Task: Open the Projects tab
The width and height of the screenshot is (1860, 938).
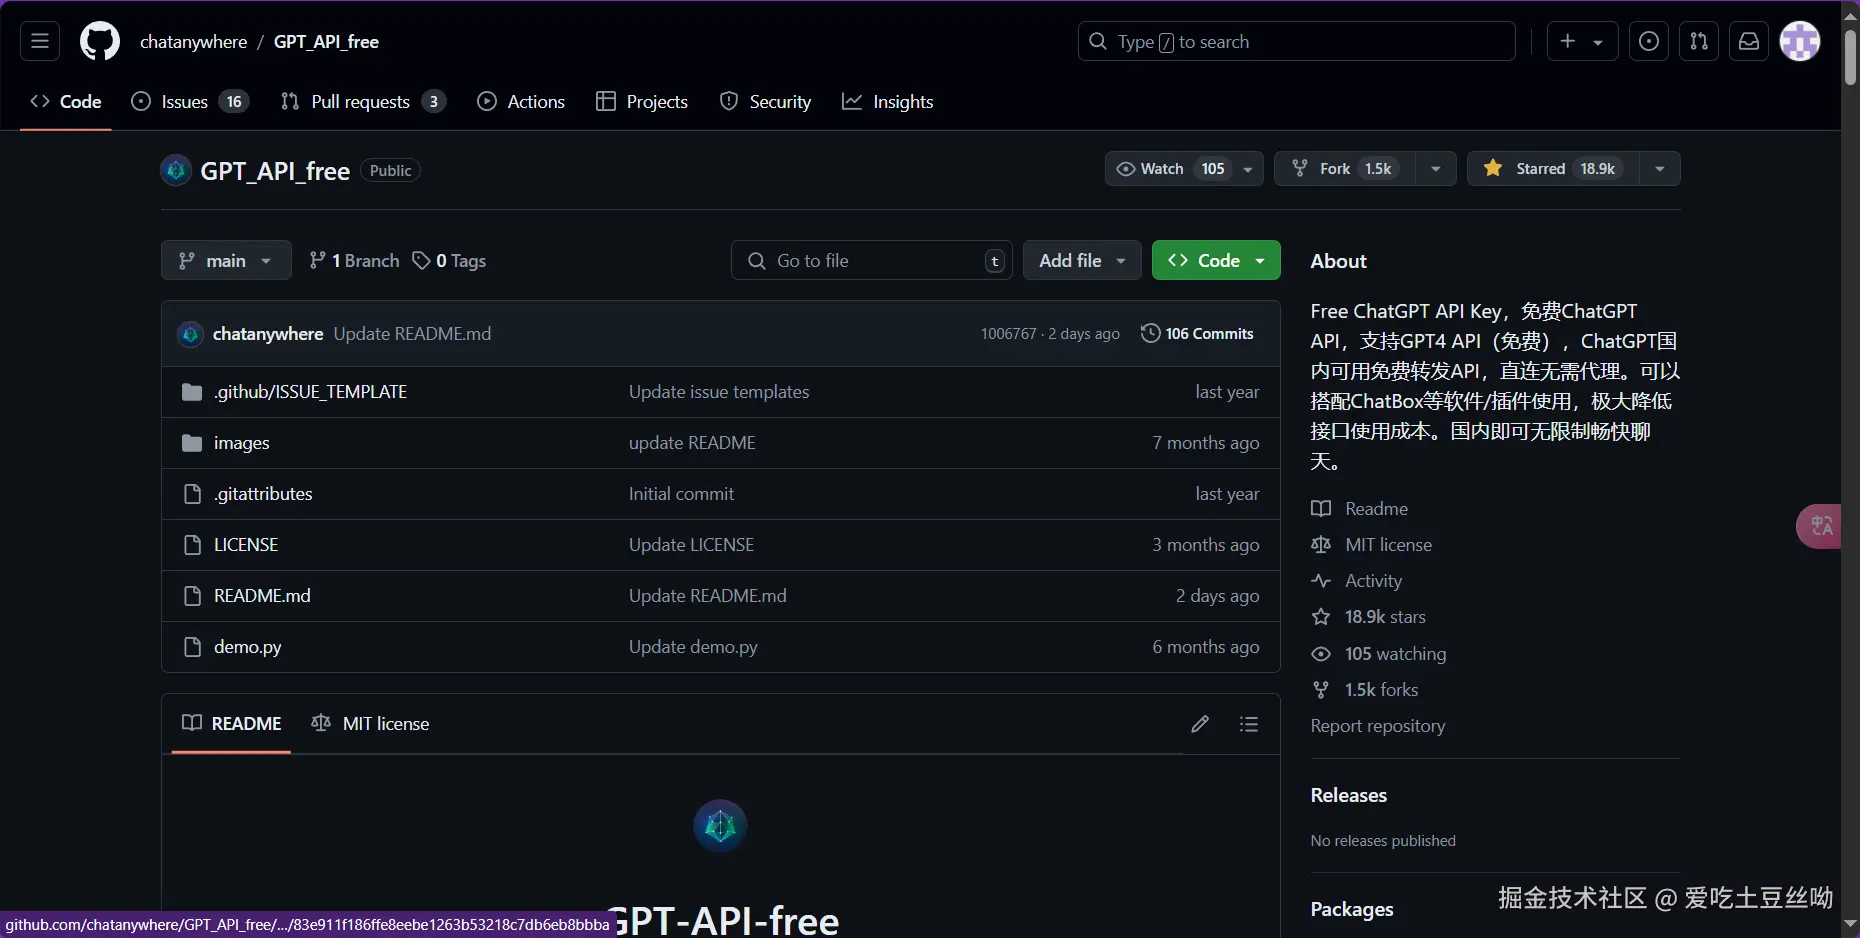Action: click(x=642, y=102)
